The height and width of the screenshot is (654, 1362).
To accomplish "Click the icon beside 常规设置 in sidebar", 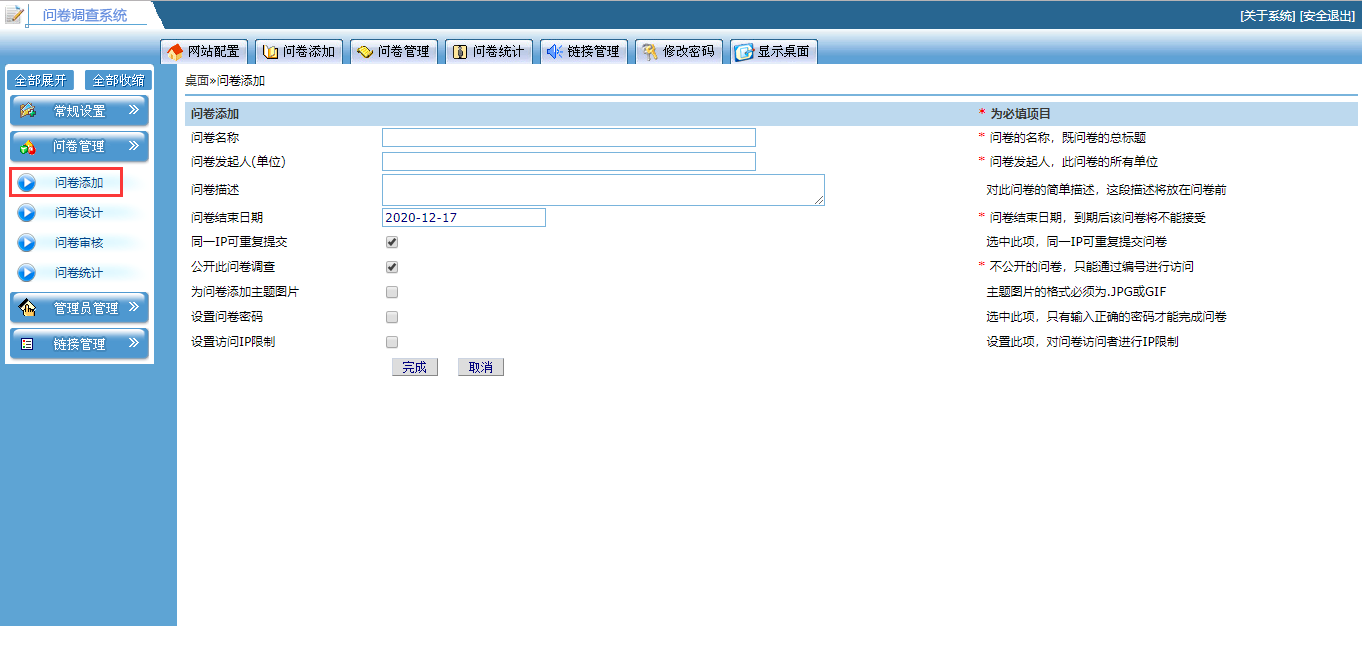I will 28,111.
